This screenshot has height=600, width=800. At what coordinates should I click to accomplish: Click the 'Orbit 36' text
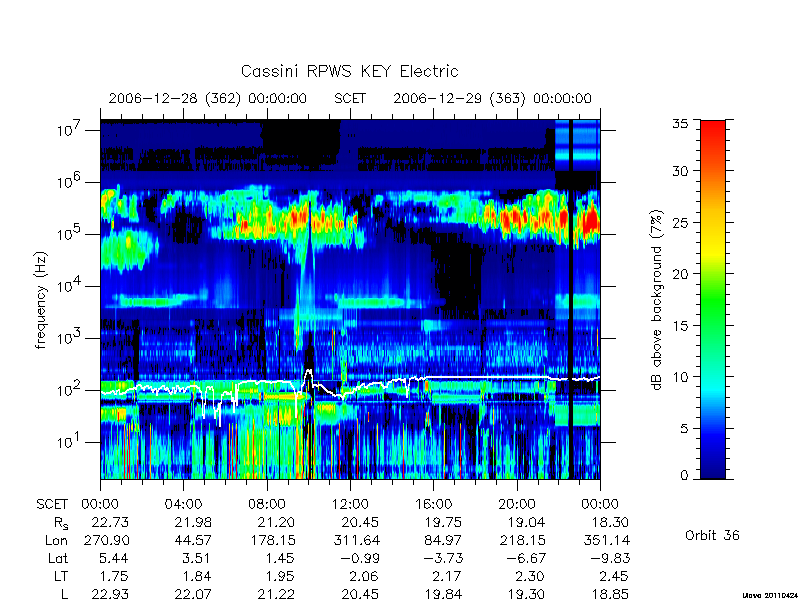(x=712, y=535)
